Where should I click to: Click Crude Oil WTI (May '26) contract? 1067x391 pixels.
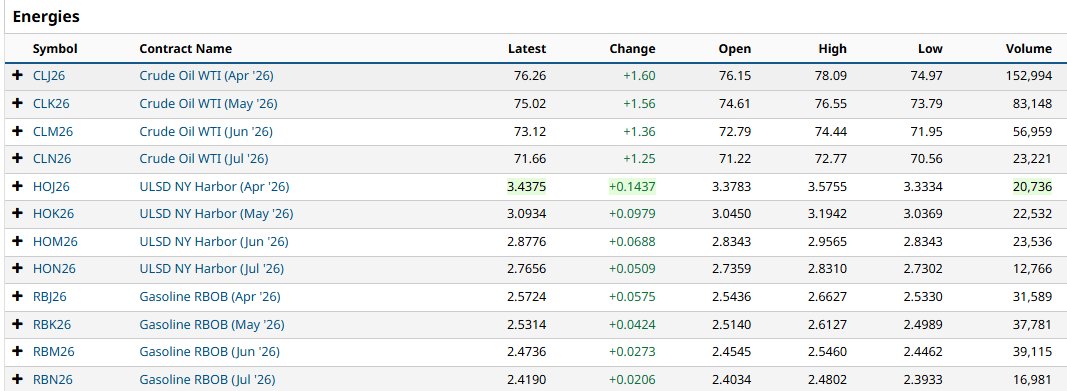point(208,103)
